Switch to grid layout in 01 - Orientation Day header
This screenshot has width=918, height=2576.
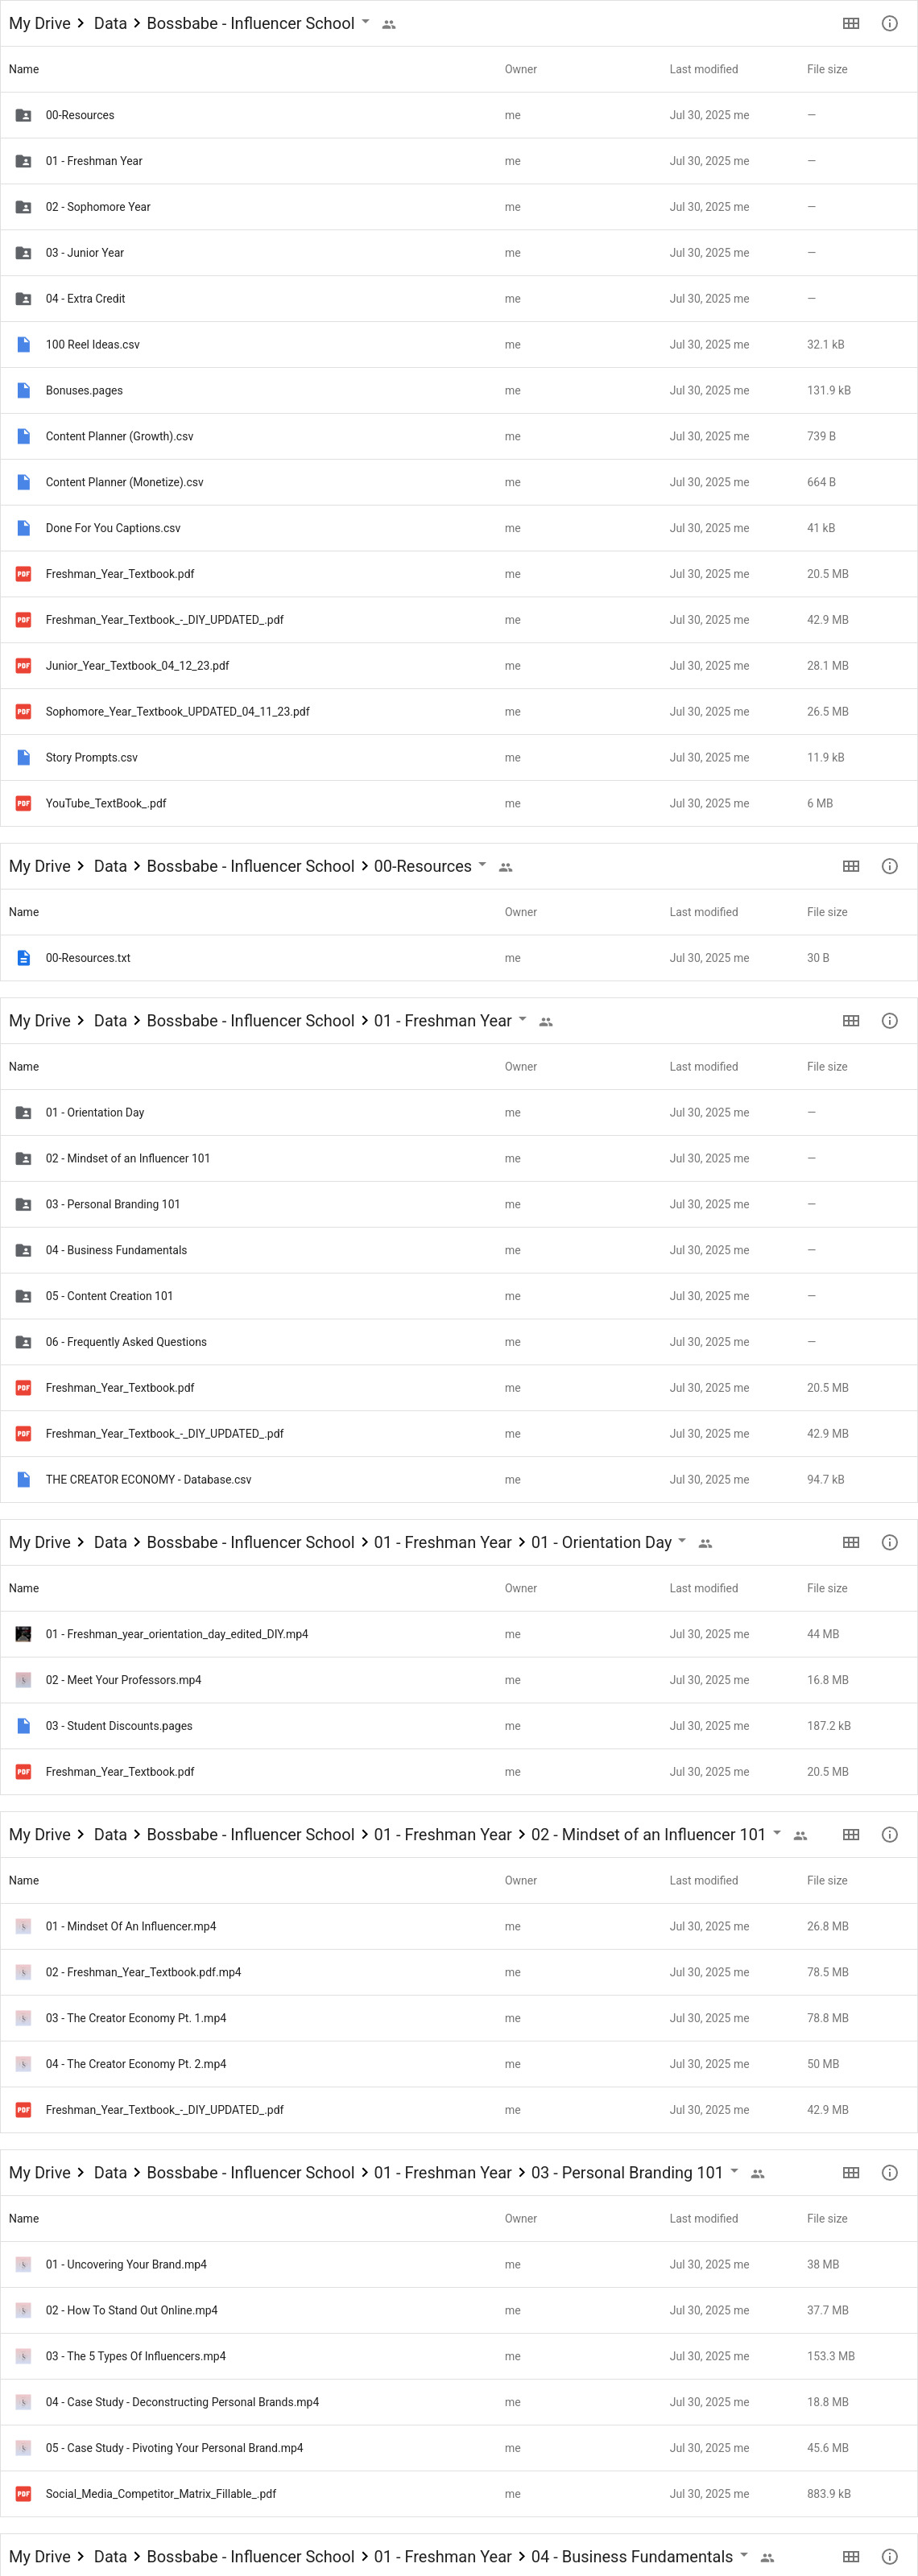pos(850,1543)
